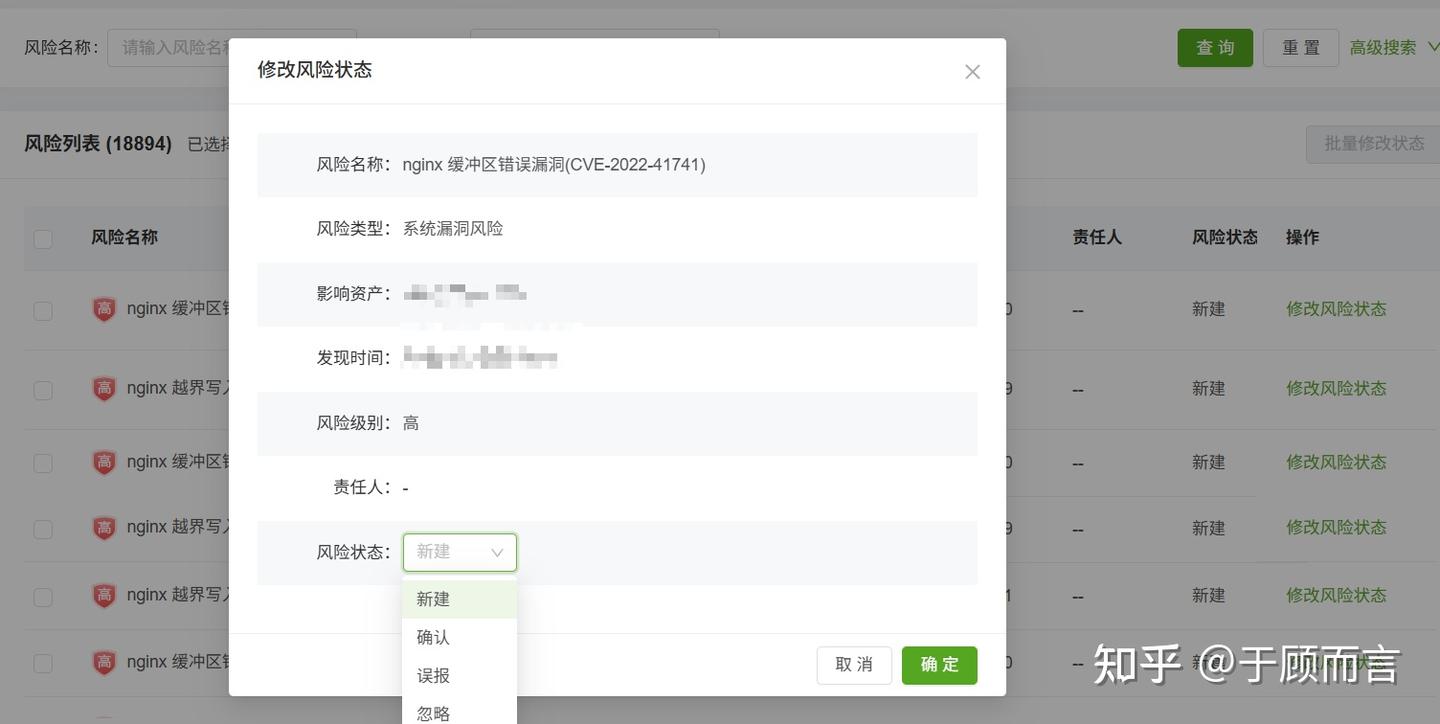Click the 风险列表 (18894) heading
The image size is (1440, 724).
(x=98, y=144)
